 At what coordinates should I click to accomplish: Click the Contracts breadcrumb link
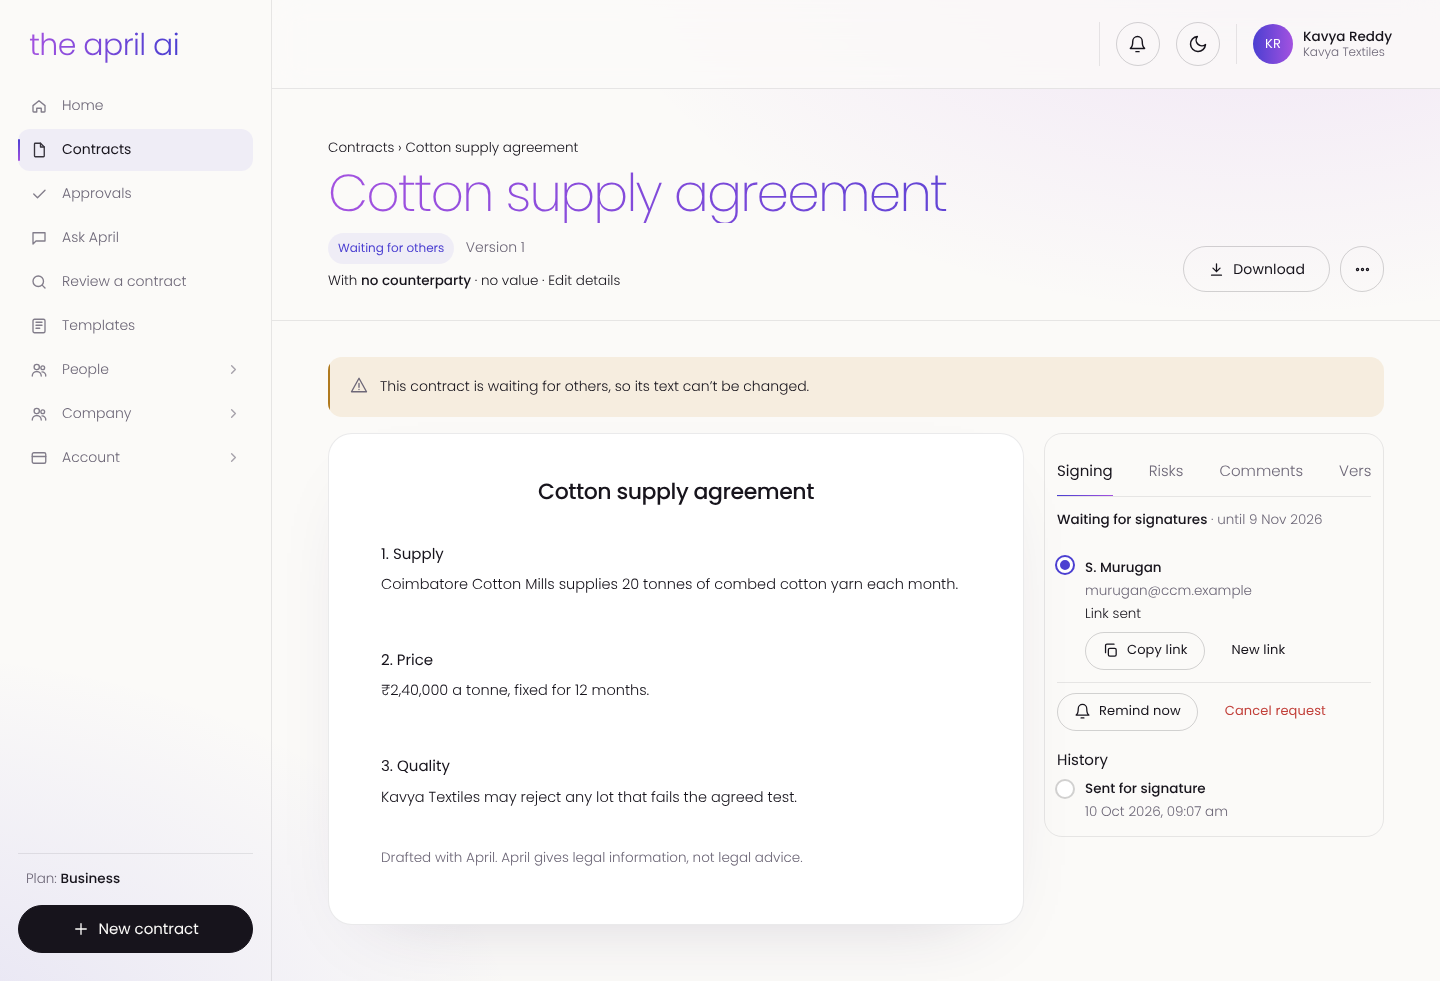[361, 148]
